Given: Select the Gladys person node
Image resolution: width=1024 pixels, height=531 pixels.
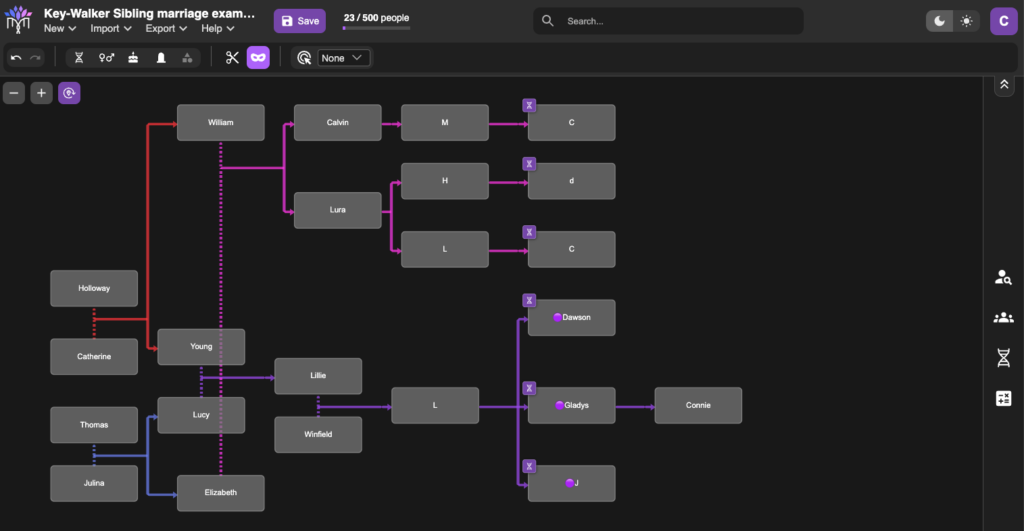Looking at the screenshot, I should pyautogui.click(x=571, y=405).
